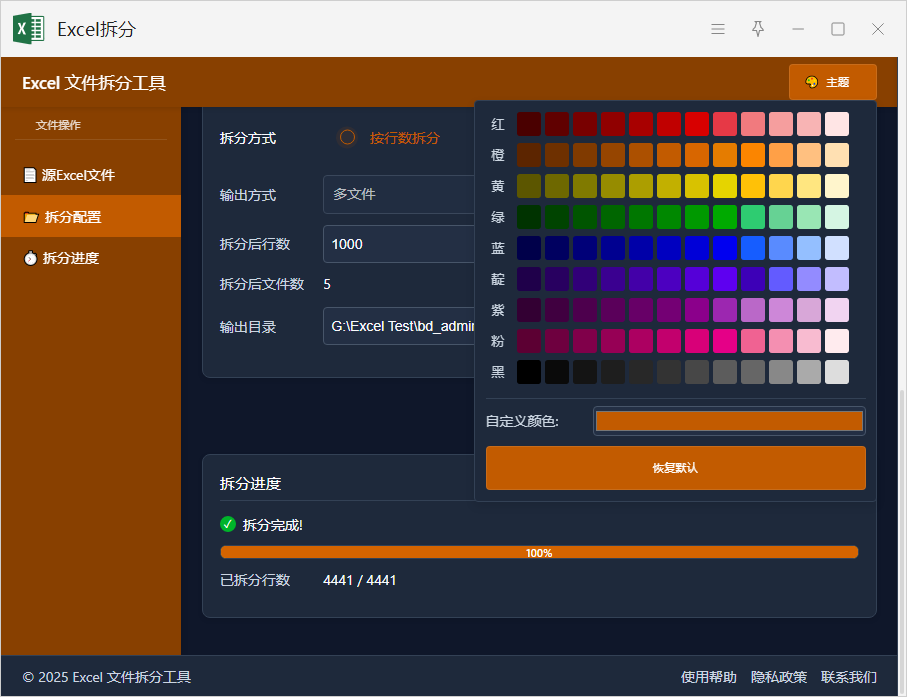Pick the darkest purple swatch in 紫 row

tap(529, 310)
